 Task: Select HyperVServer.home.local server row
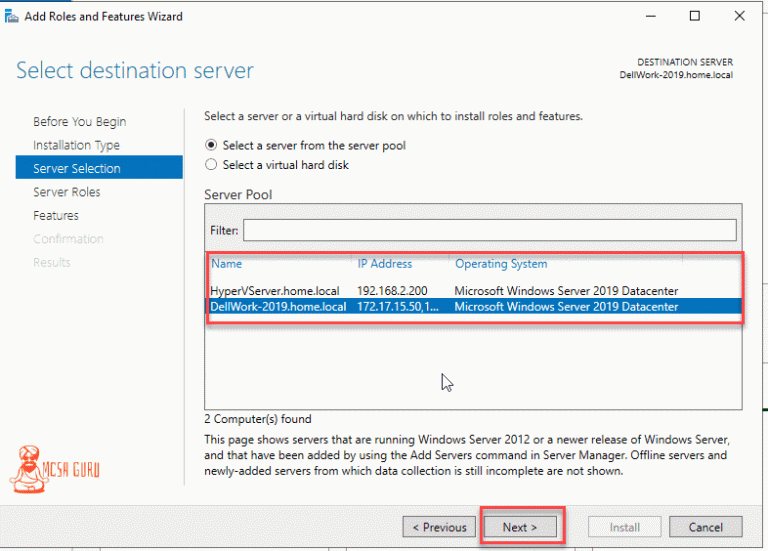pyautogui.click(x=474, y=291)
